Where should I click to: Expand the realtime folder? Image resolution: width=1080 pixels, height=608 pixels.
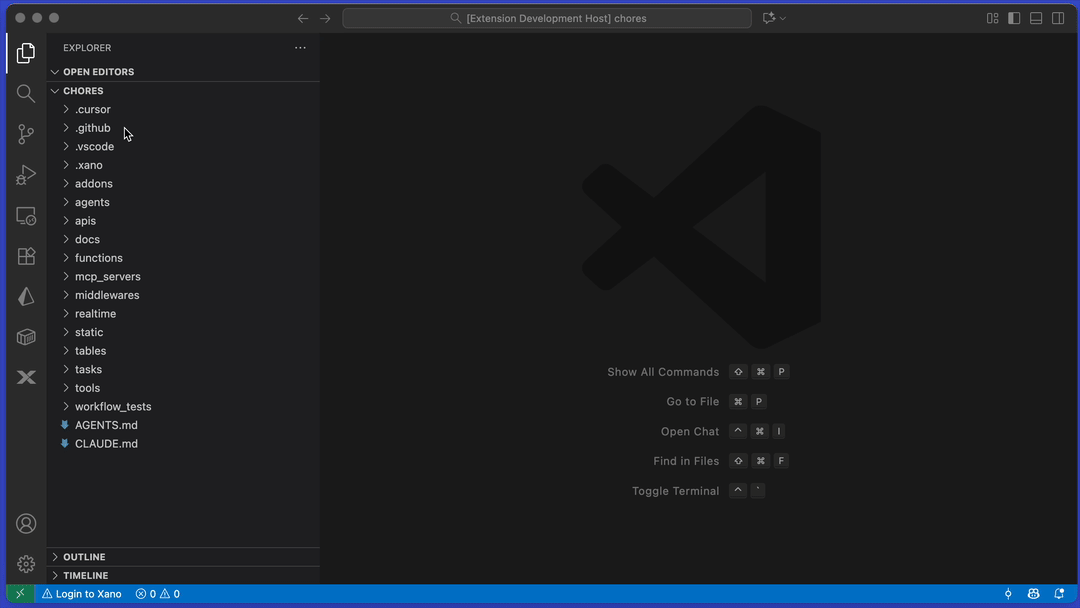click(183, 314)
